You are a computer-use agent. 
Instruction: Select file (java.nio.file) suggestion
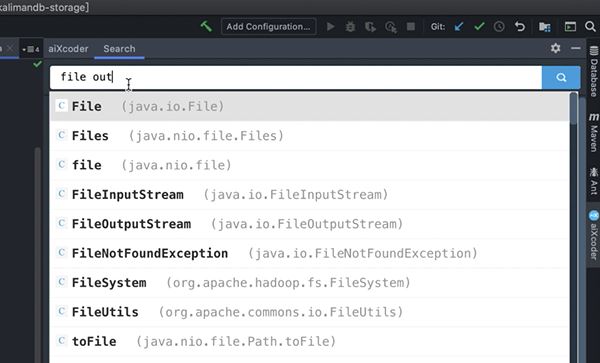(x=310, y=165)
